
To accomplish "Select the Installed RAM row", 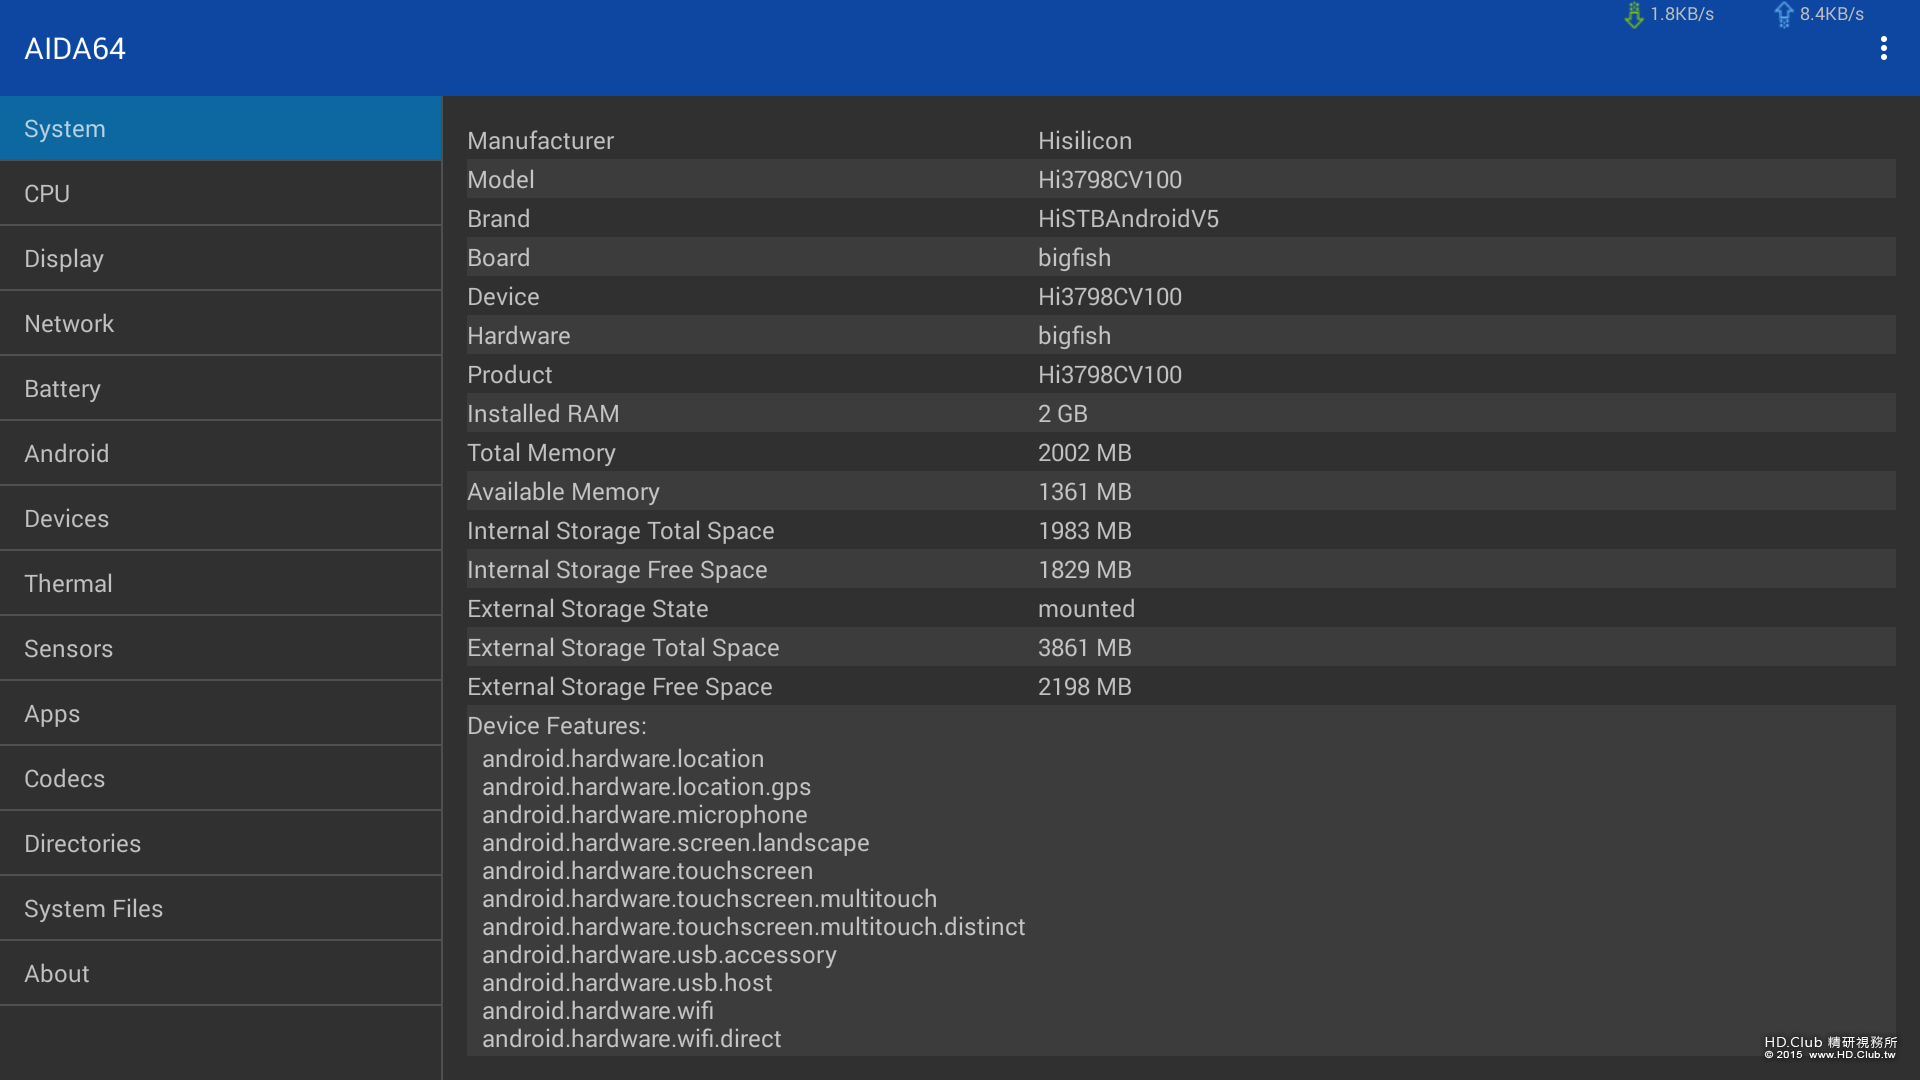I will pos(1180,414).
